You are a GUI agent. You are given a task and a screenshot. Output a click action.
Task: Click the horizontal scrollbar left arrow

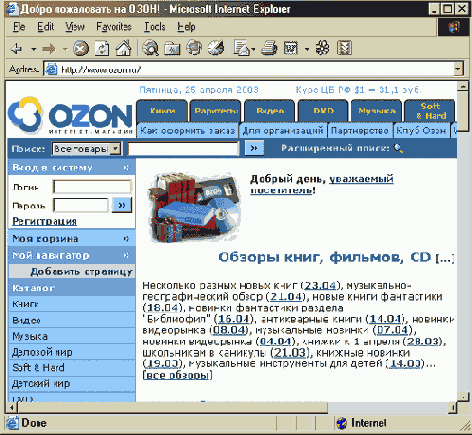tap(12, 408)
